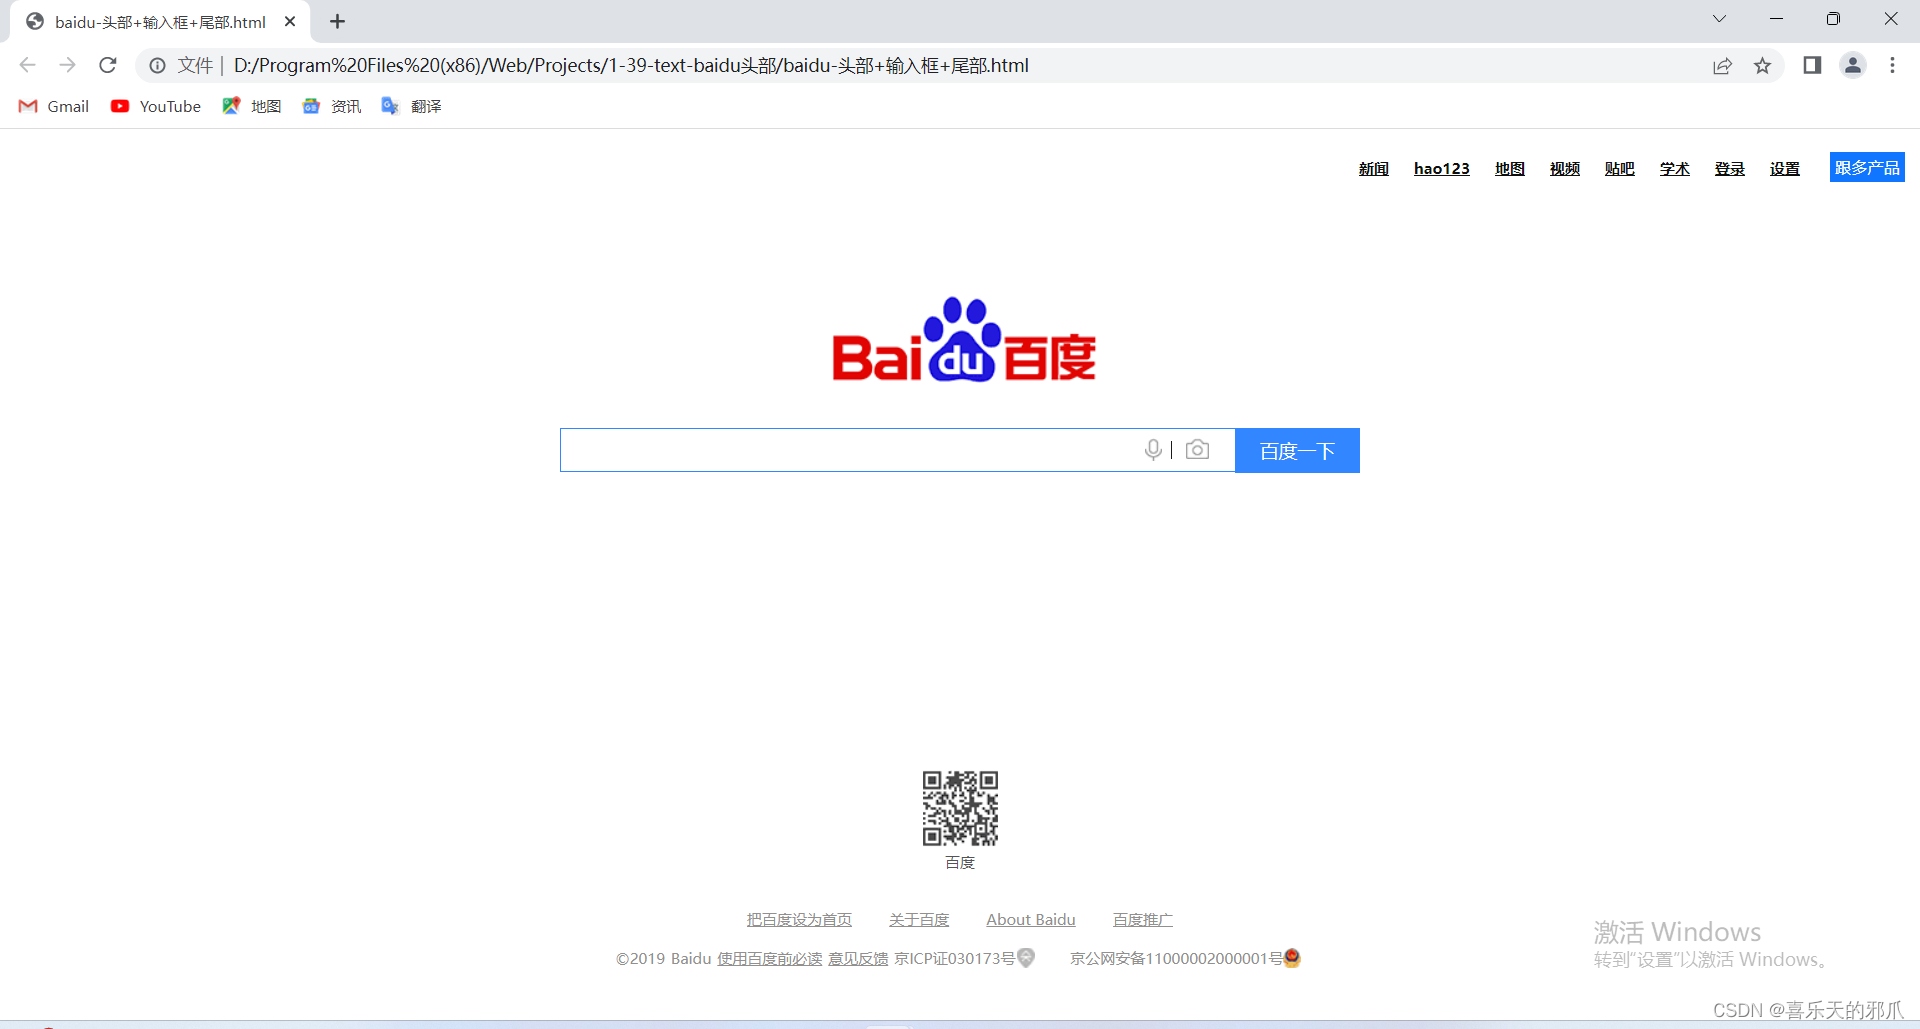Click the microphone voice search icon
The width and height of the screenshot is (1920, 1029).
[1153, 450]
